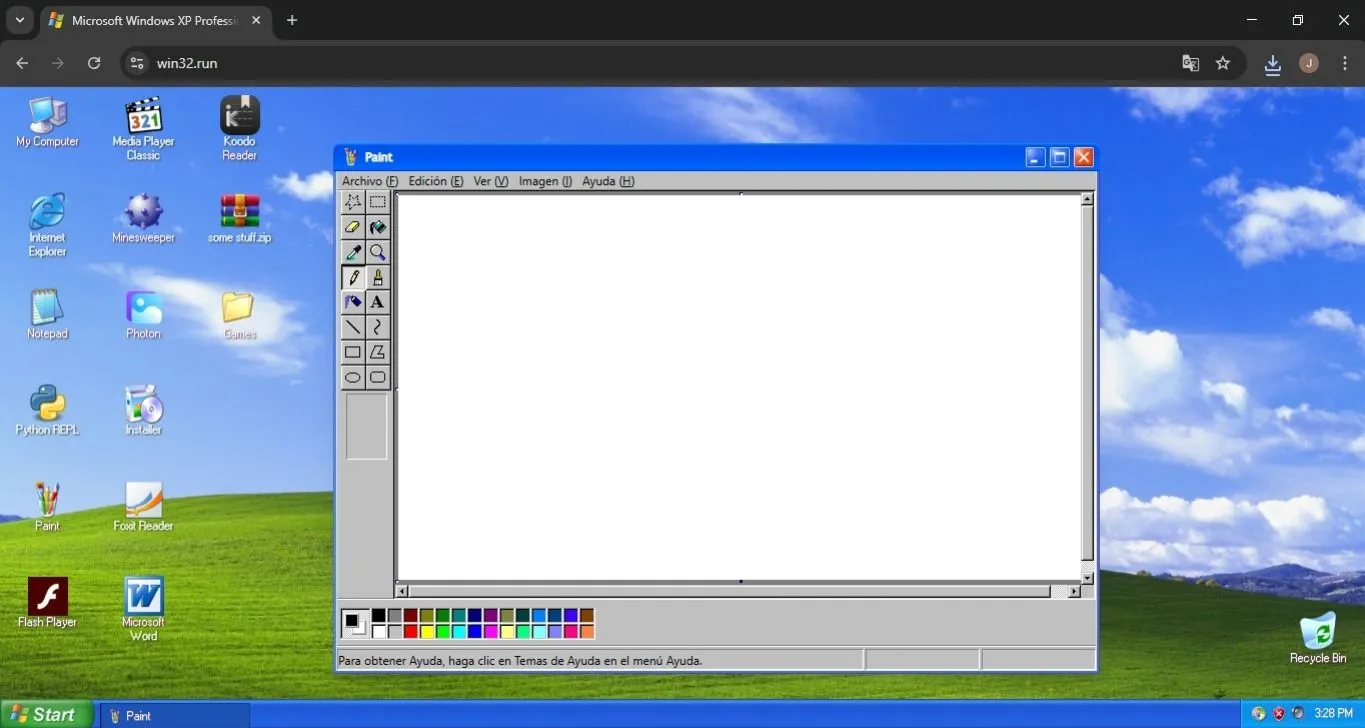The image size is (1365, 728).
Task: Click the Notepad desktop icon
Action: tap(47, 315)
